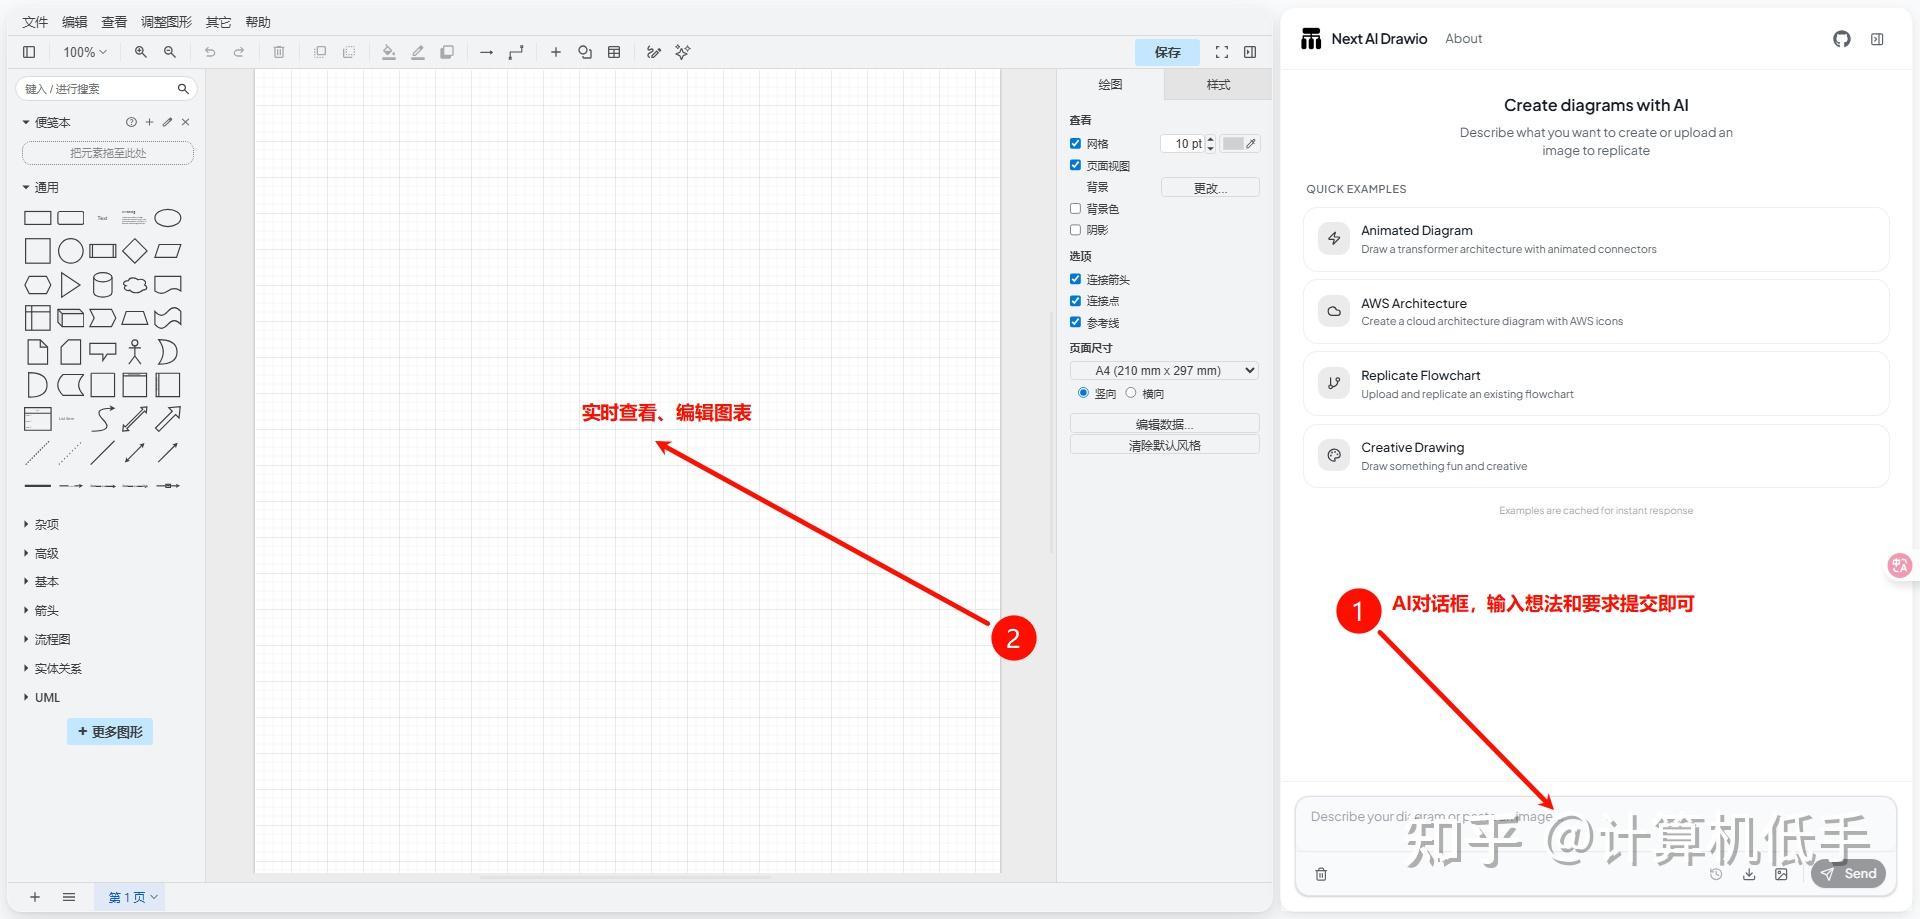The height and width of the screenshot is (919, 1920).
Task: Expand the 箭头 arrows section
Action: click(41, 610)
